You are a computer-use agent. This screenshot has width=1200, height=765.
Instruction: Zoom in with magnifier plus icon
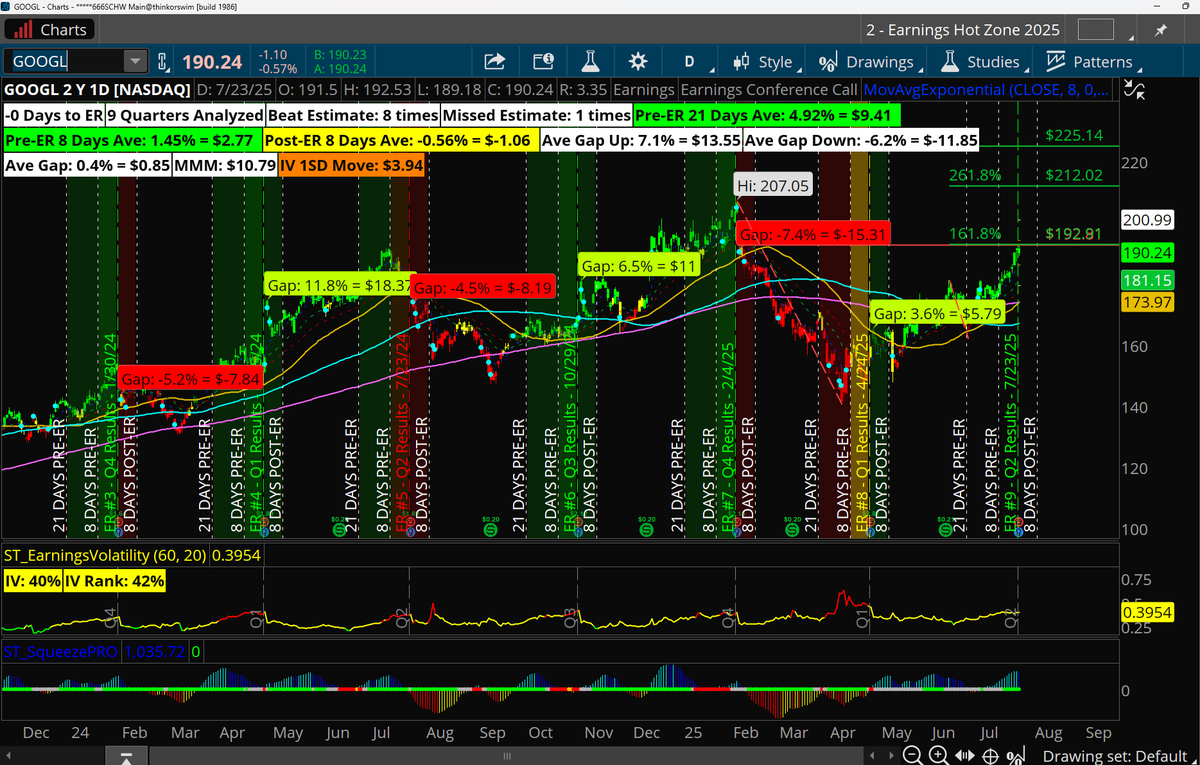point(938,755)
